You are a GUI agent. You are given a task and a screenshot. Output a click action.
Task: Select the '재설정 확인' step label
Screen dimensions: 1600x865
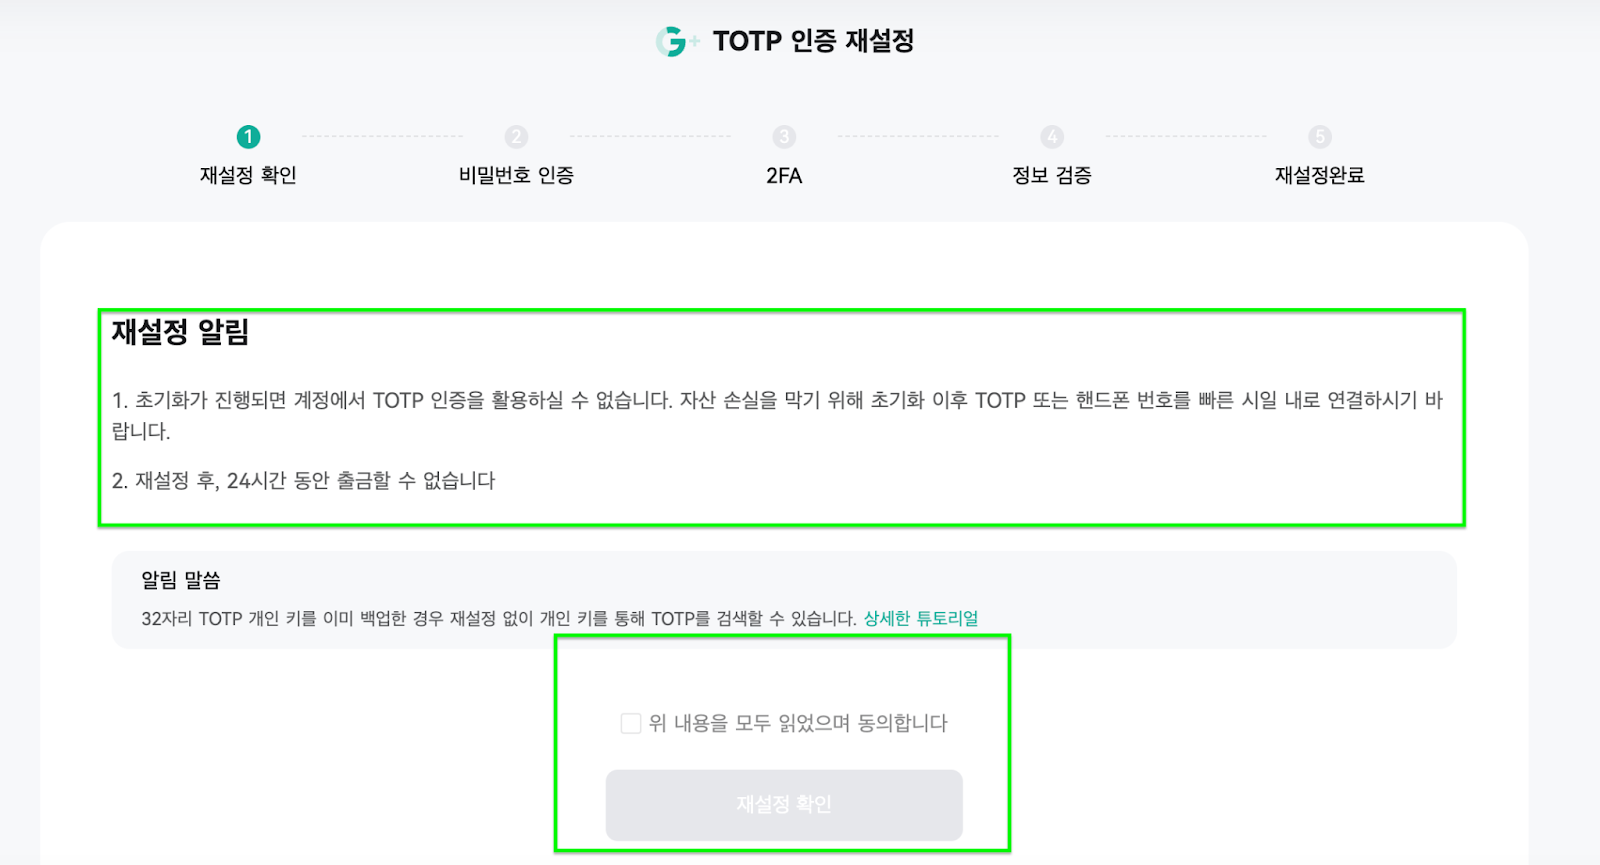pyautogui.click(x=248, y=175)
